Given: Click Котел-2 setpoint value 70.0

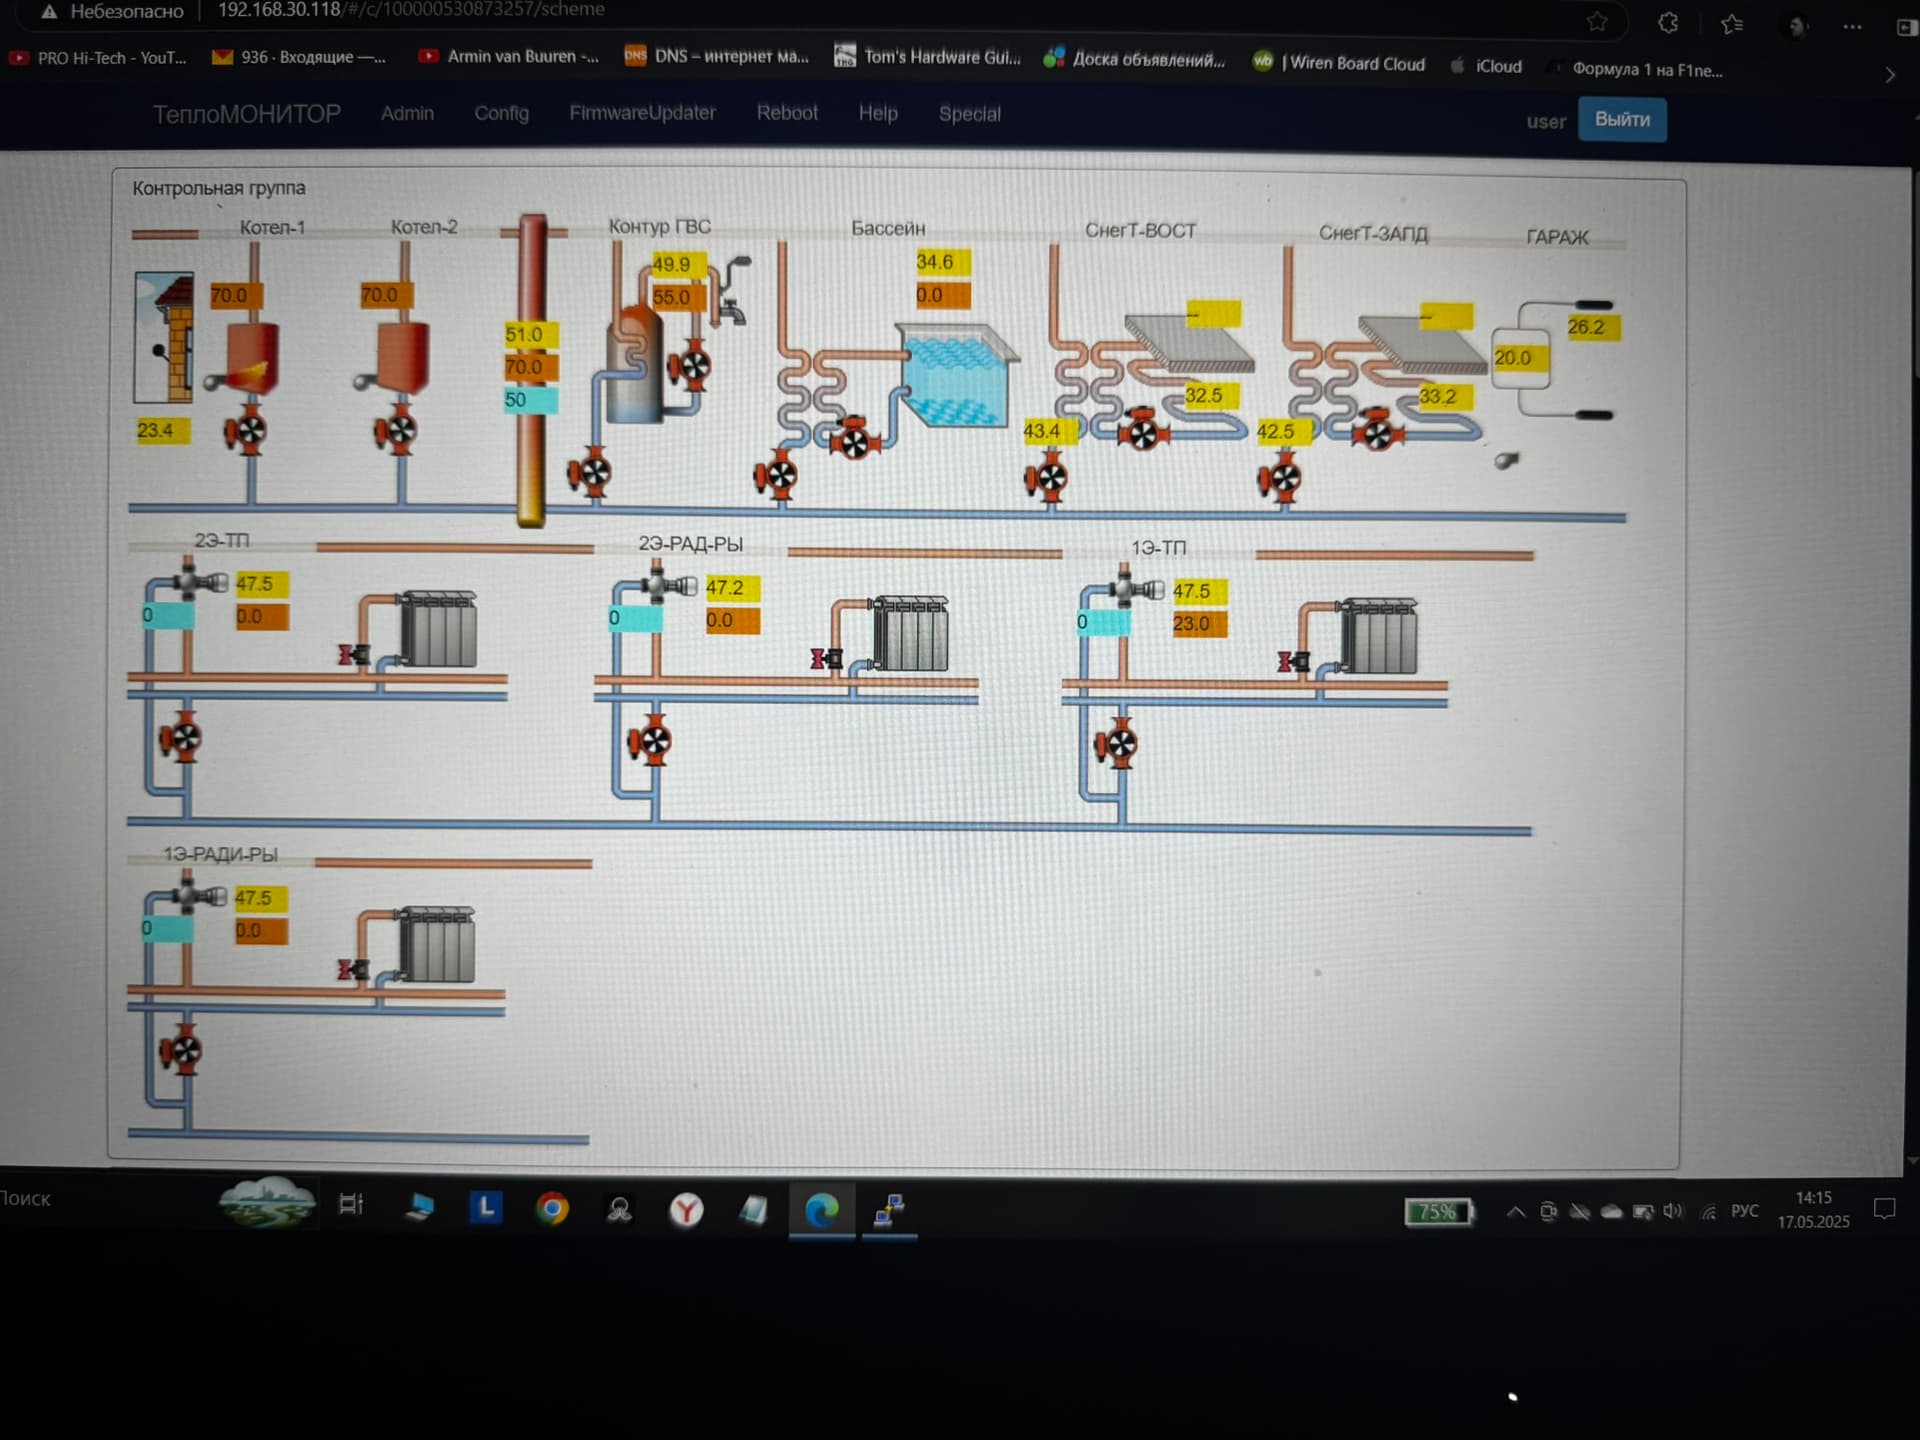Looking at the screenshot, I should coord(386,295).
